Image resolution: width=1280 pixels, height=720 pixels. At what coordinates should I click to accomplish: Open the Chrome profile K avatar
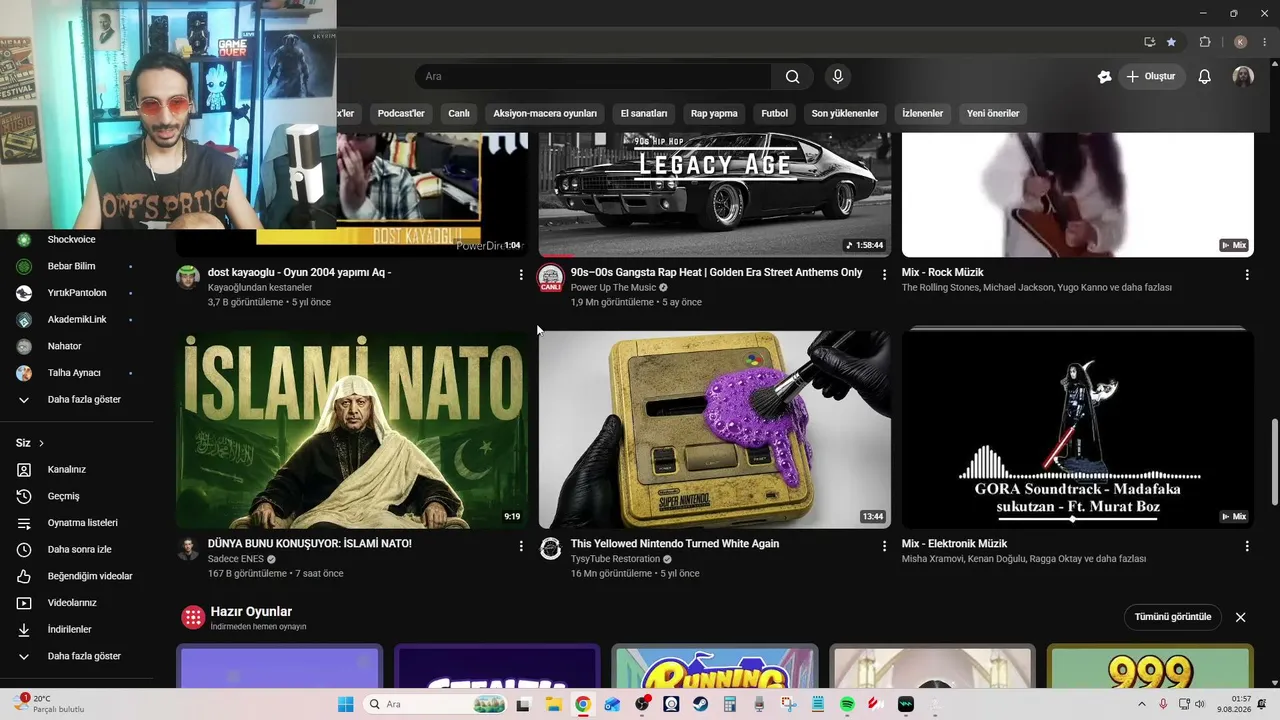(1240, 42)
